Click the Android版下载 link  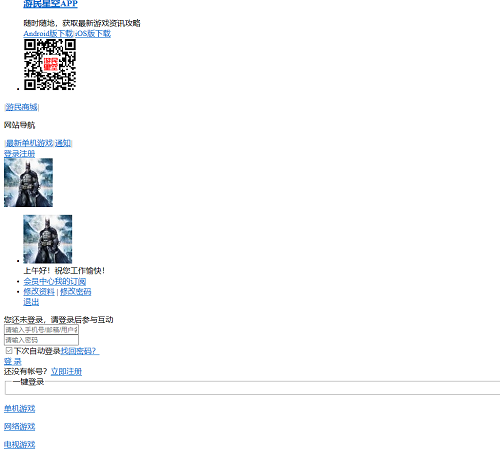(48, 33)
